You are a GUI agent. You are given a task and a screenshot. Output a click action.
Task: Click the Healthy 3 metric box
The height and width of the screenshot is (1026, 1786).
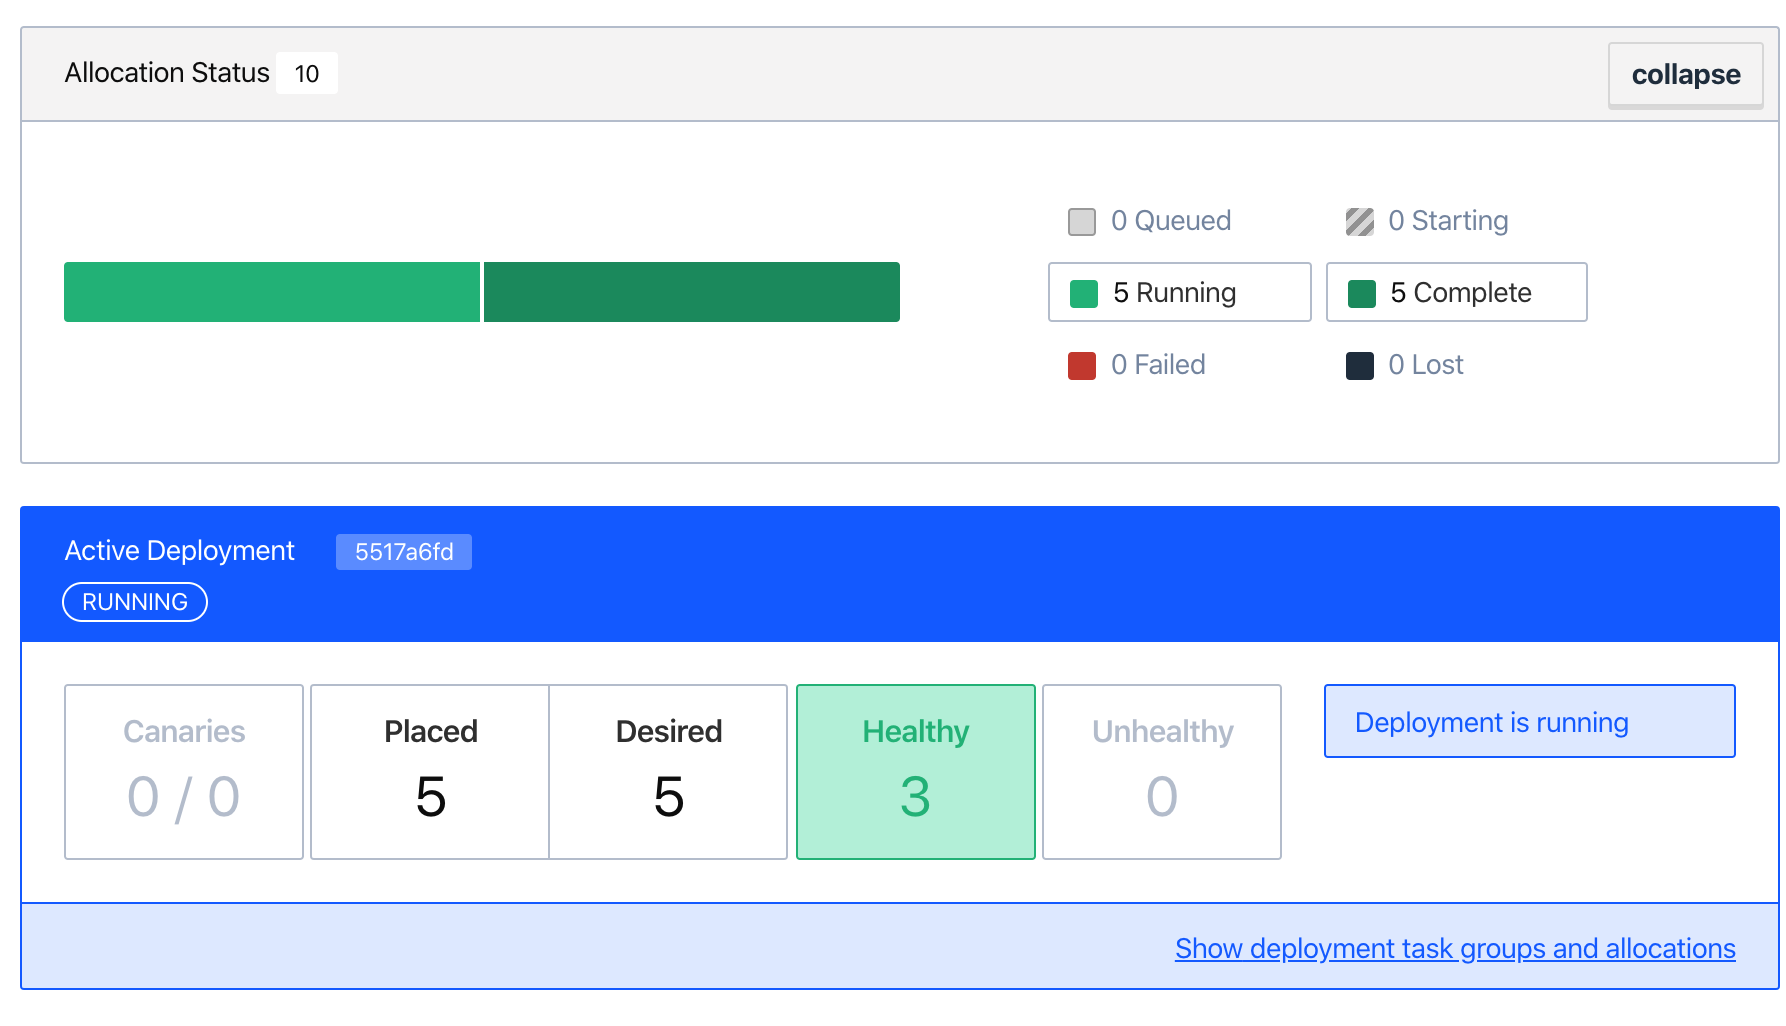click(916, 772)
